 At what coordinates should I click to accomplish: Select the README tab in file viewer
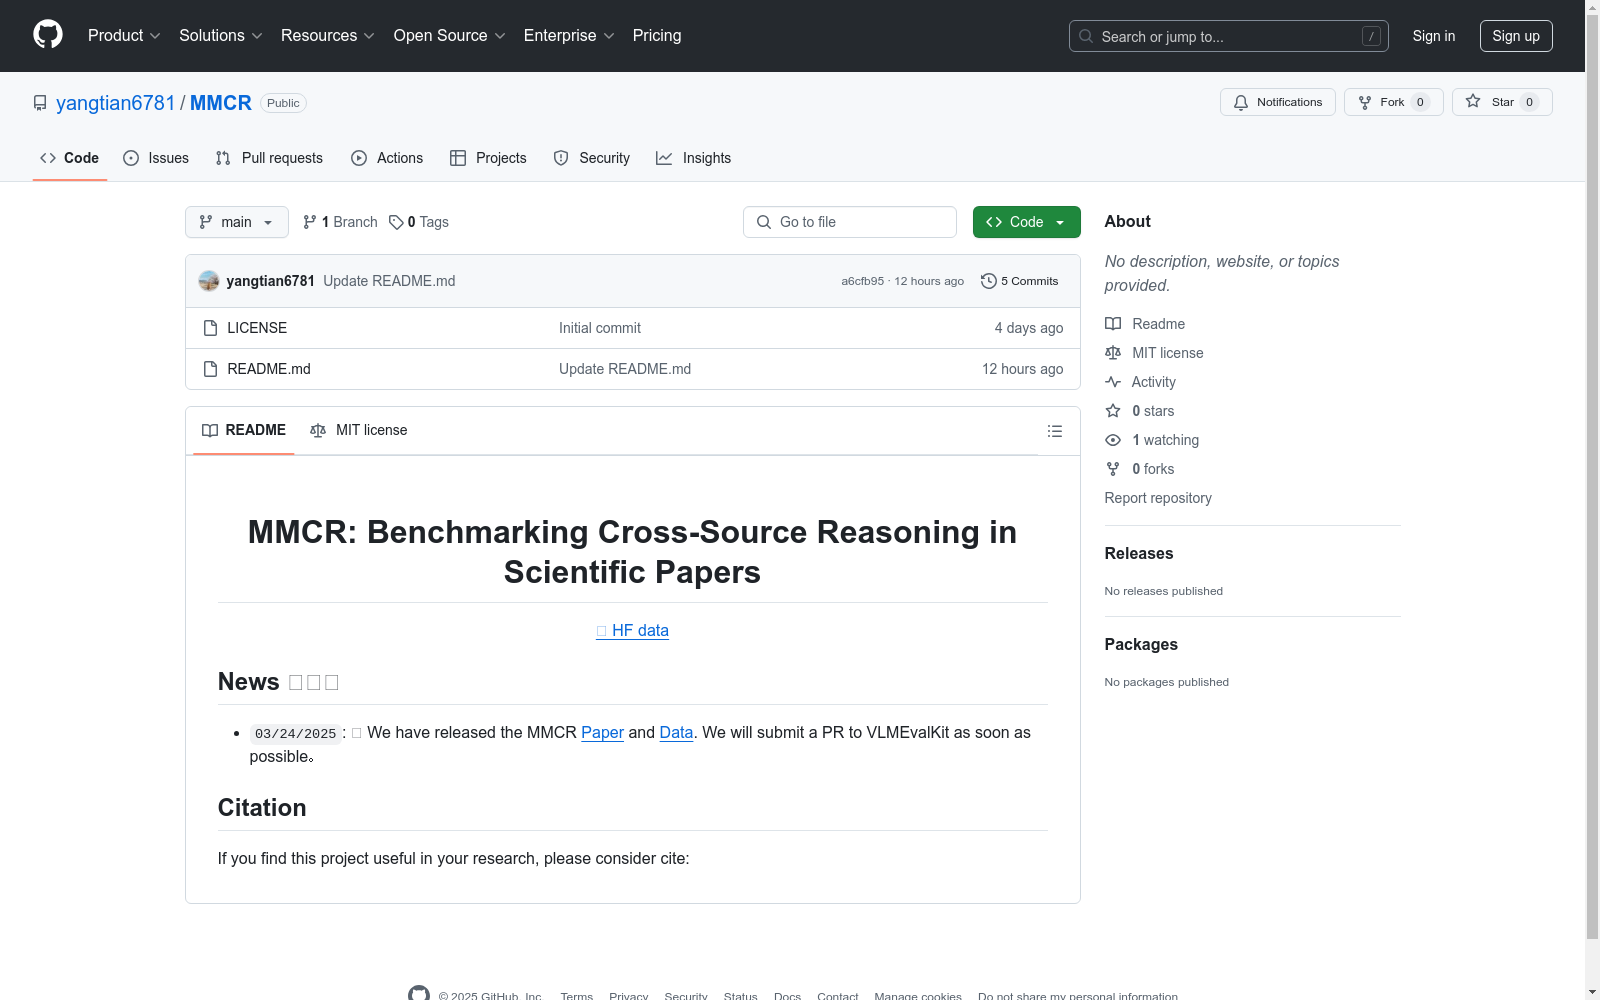pyautogui.click(x=244, y=430)
